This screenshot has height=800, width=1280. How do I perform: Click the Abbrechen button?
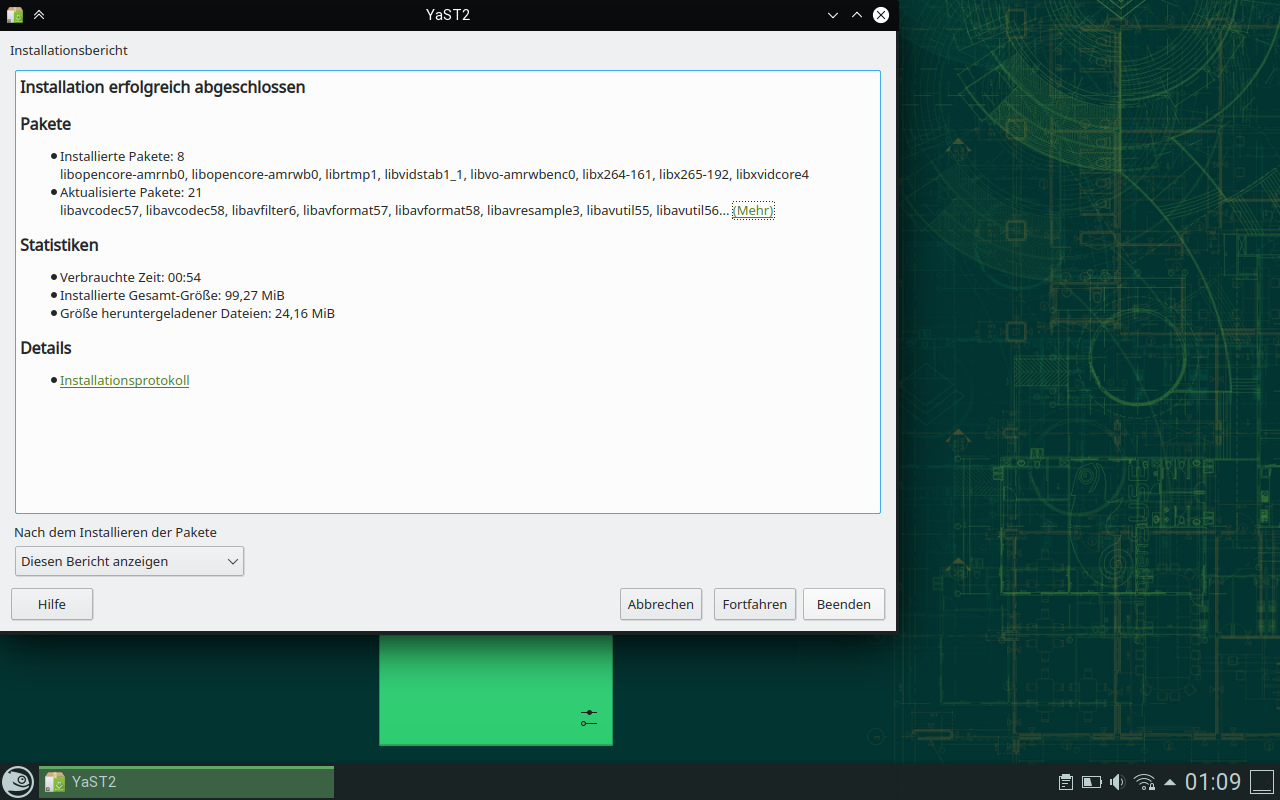point(661,604)
